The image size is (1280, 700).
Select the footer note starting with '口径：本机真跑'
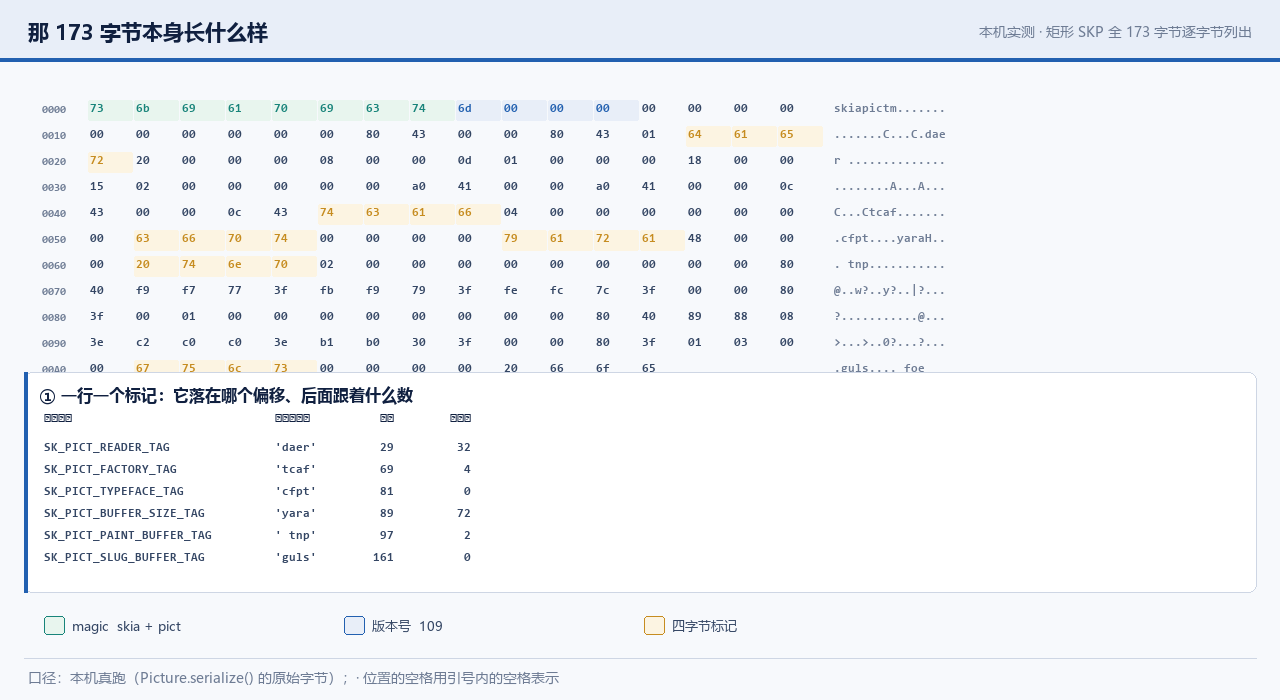tap(293, 678)
